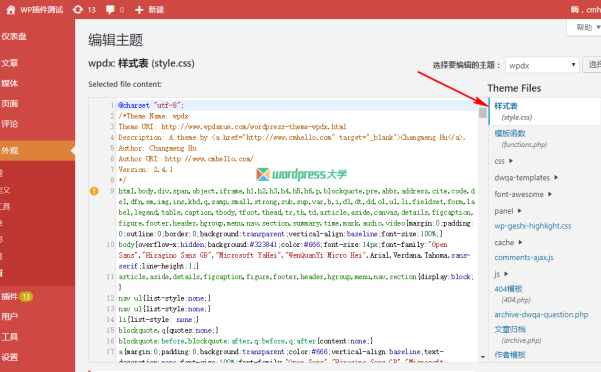
Task: Click line number 12 in gutter
Action: click(110, 298)
